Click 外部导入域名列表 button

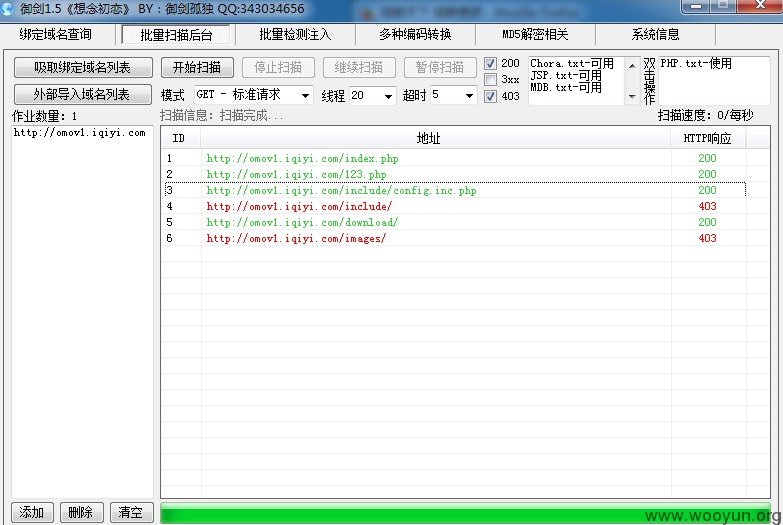[83, 94]
